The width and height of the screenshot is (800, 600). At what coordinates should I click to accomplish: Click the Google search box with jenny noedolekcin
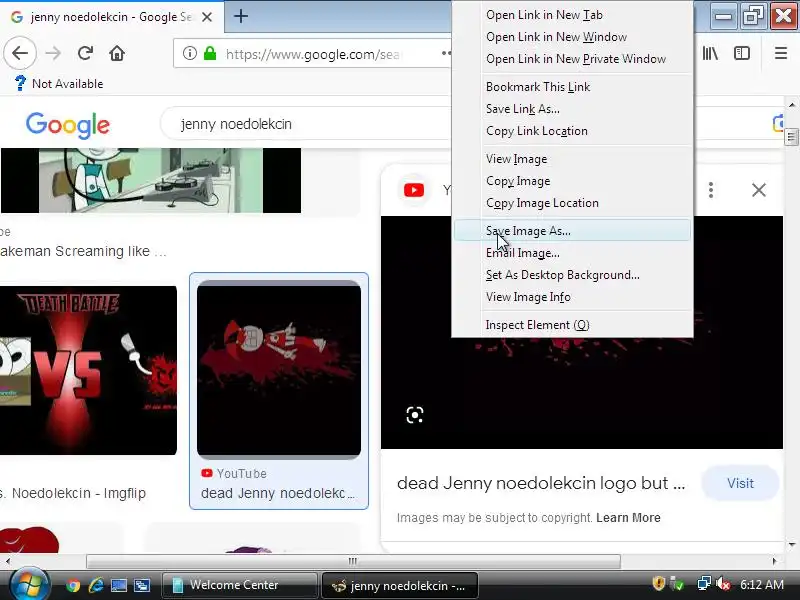click(306, 124)
